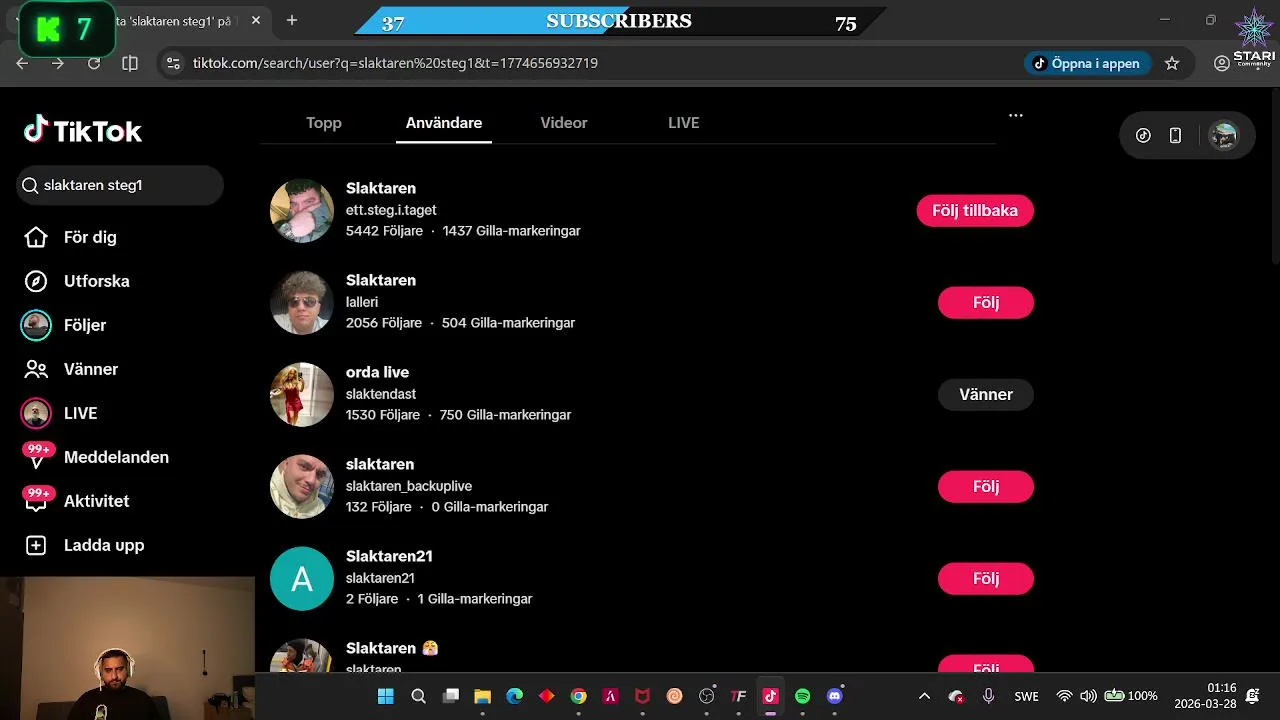
Task: Click the TikTok coins icon in top-right pill
Action: point(1143,136)
